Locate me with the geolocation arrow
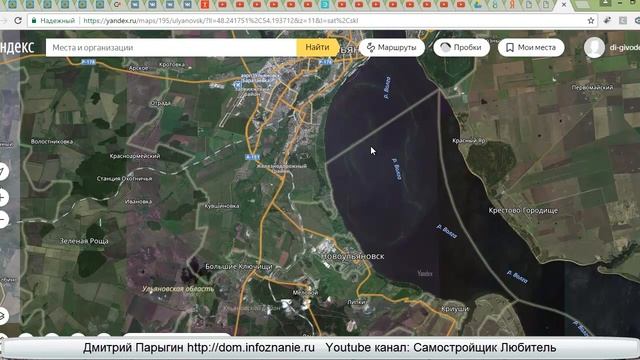This screenshot has height=360, width=640. (3, 171)
